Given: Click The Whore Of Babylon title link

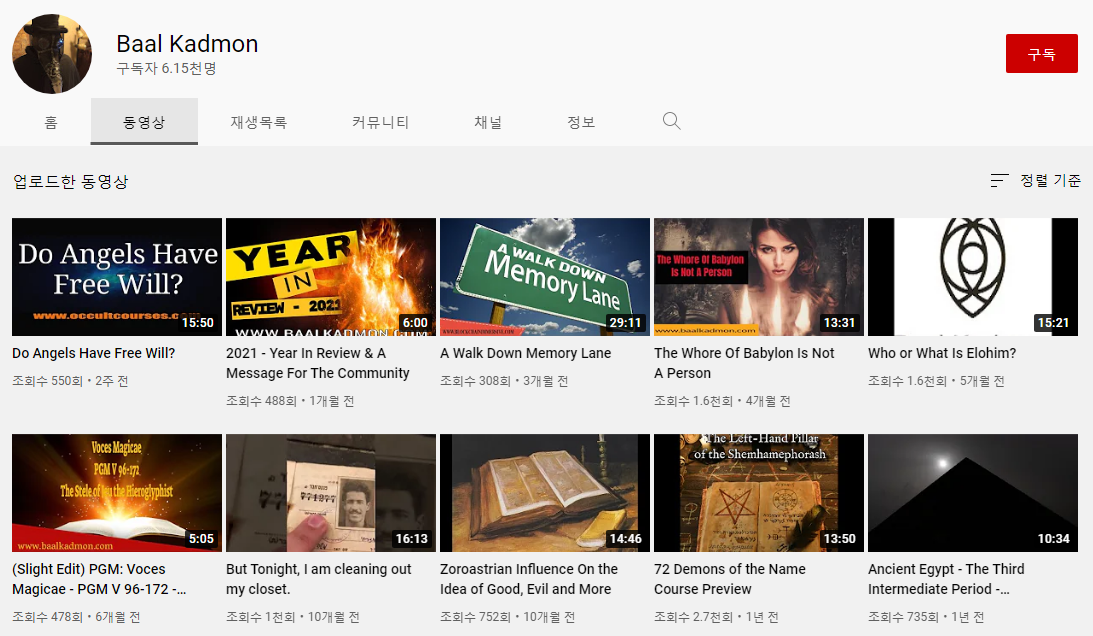Looking at the screenshot, I should click(x=744, y=363).
